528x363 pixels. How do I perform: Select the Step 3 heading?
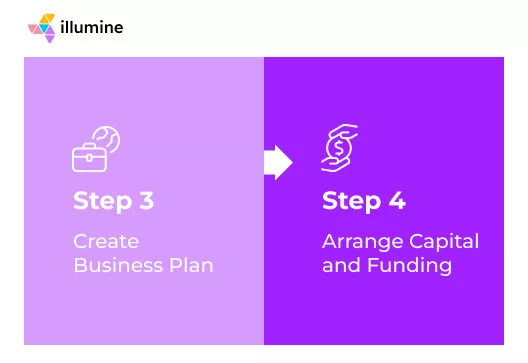(x=113, y=201)
